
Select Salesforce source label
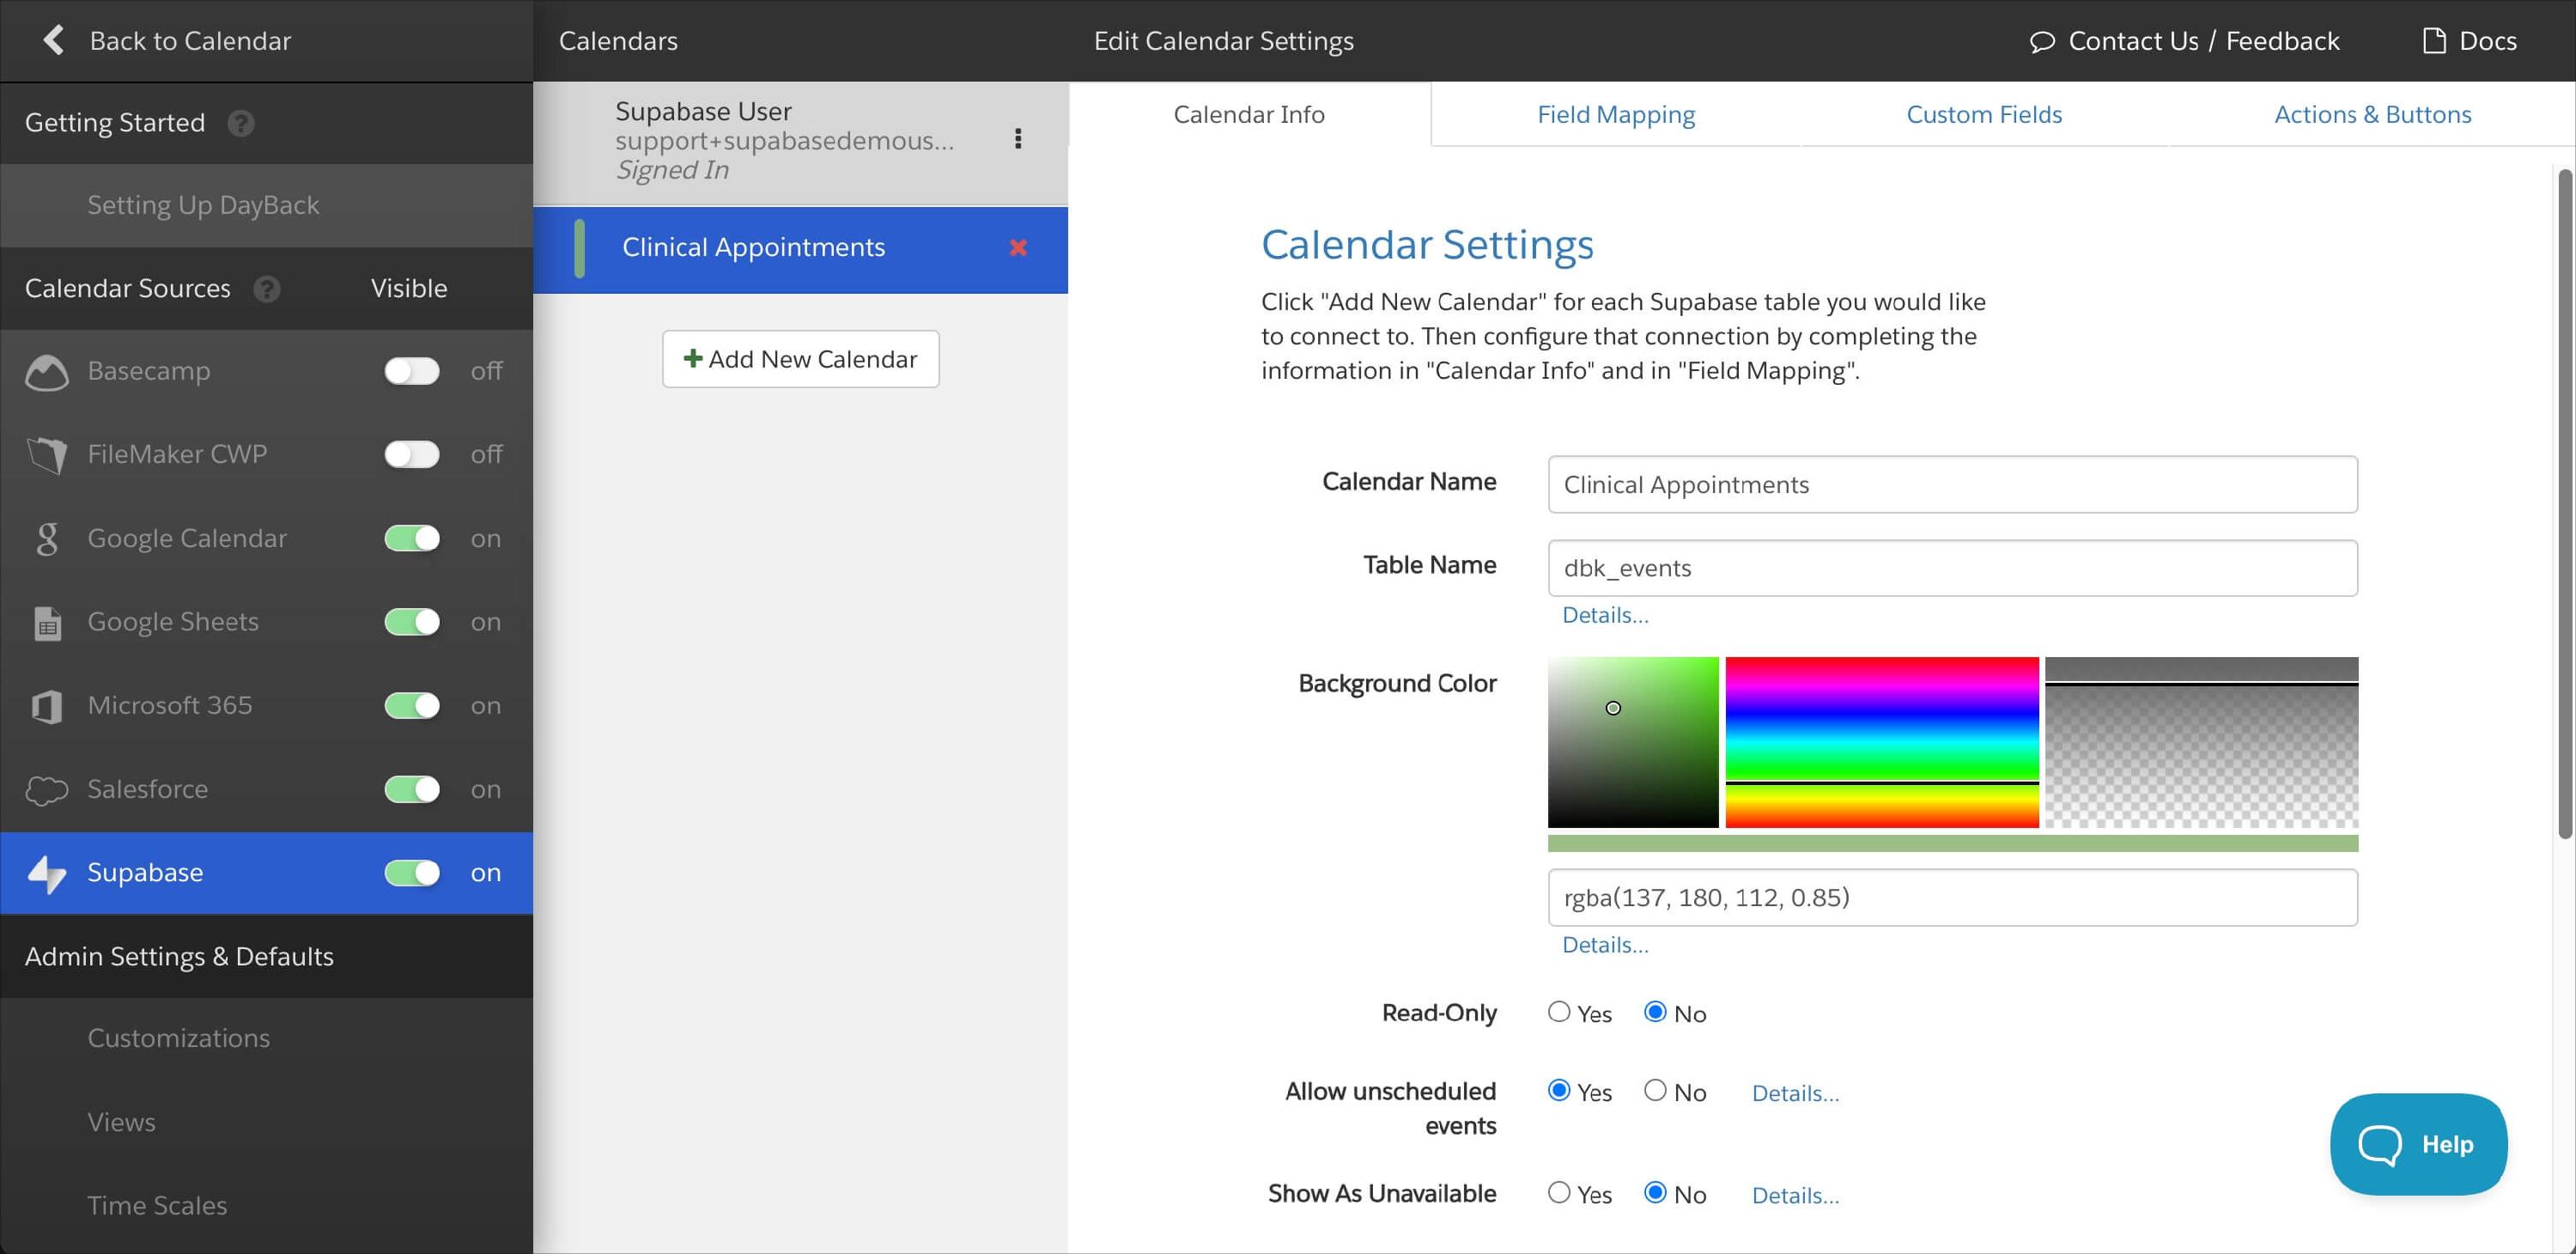[x=147, y=789]
